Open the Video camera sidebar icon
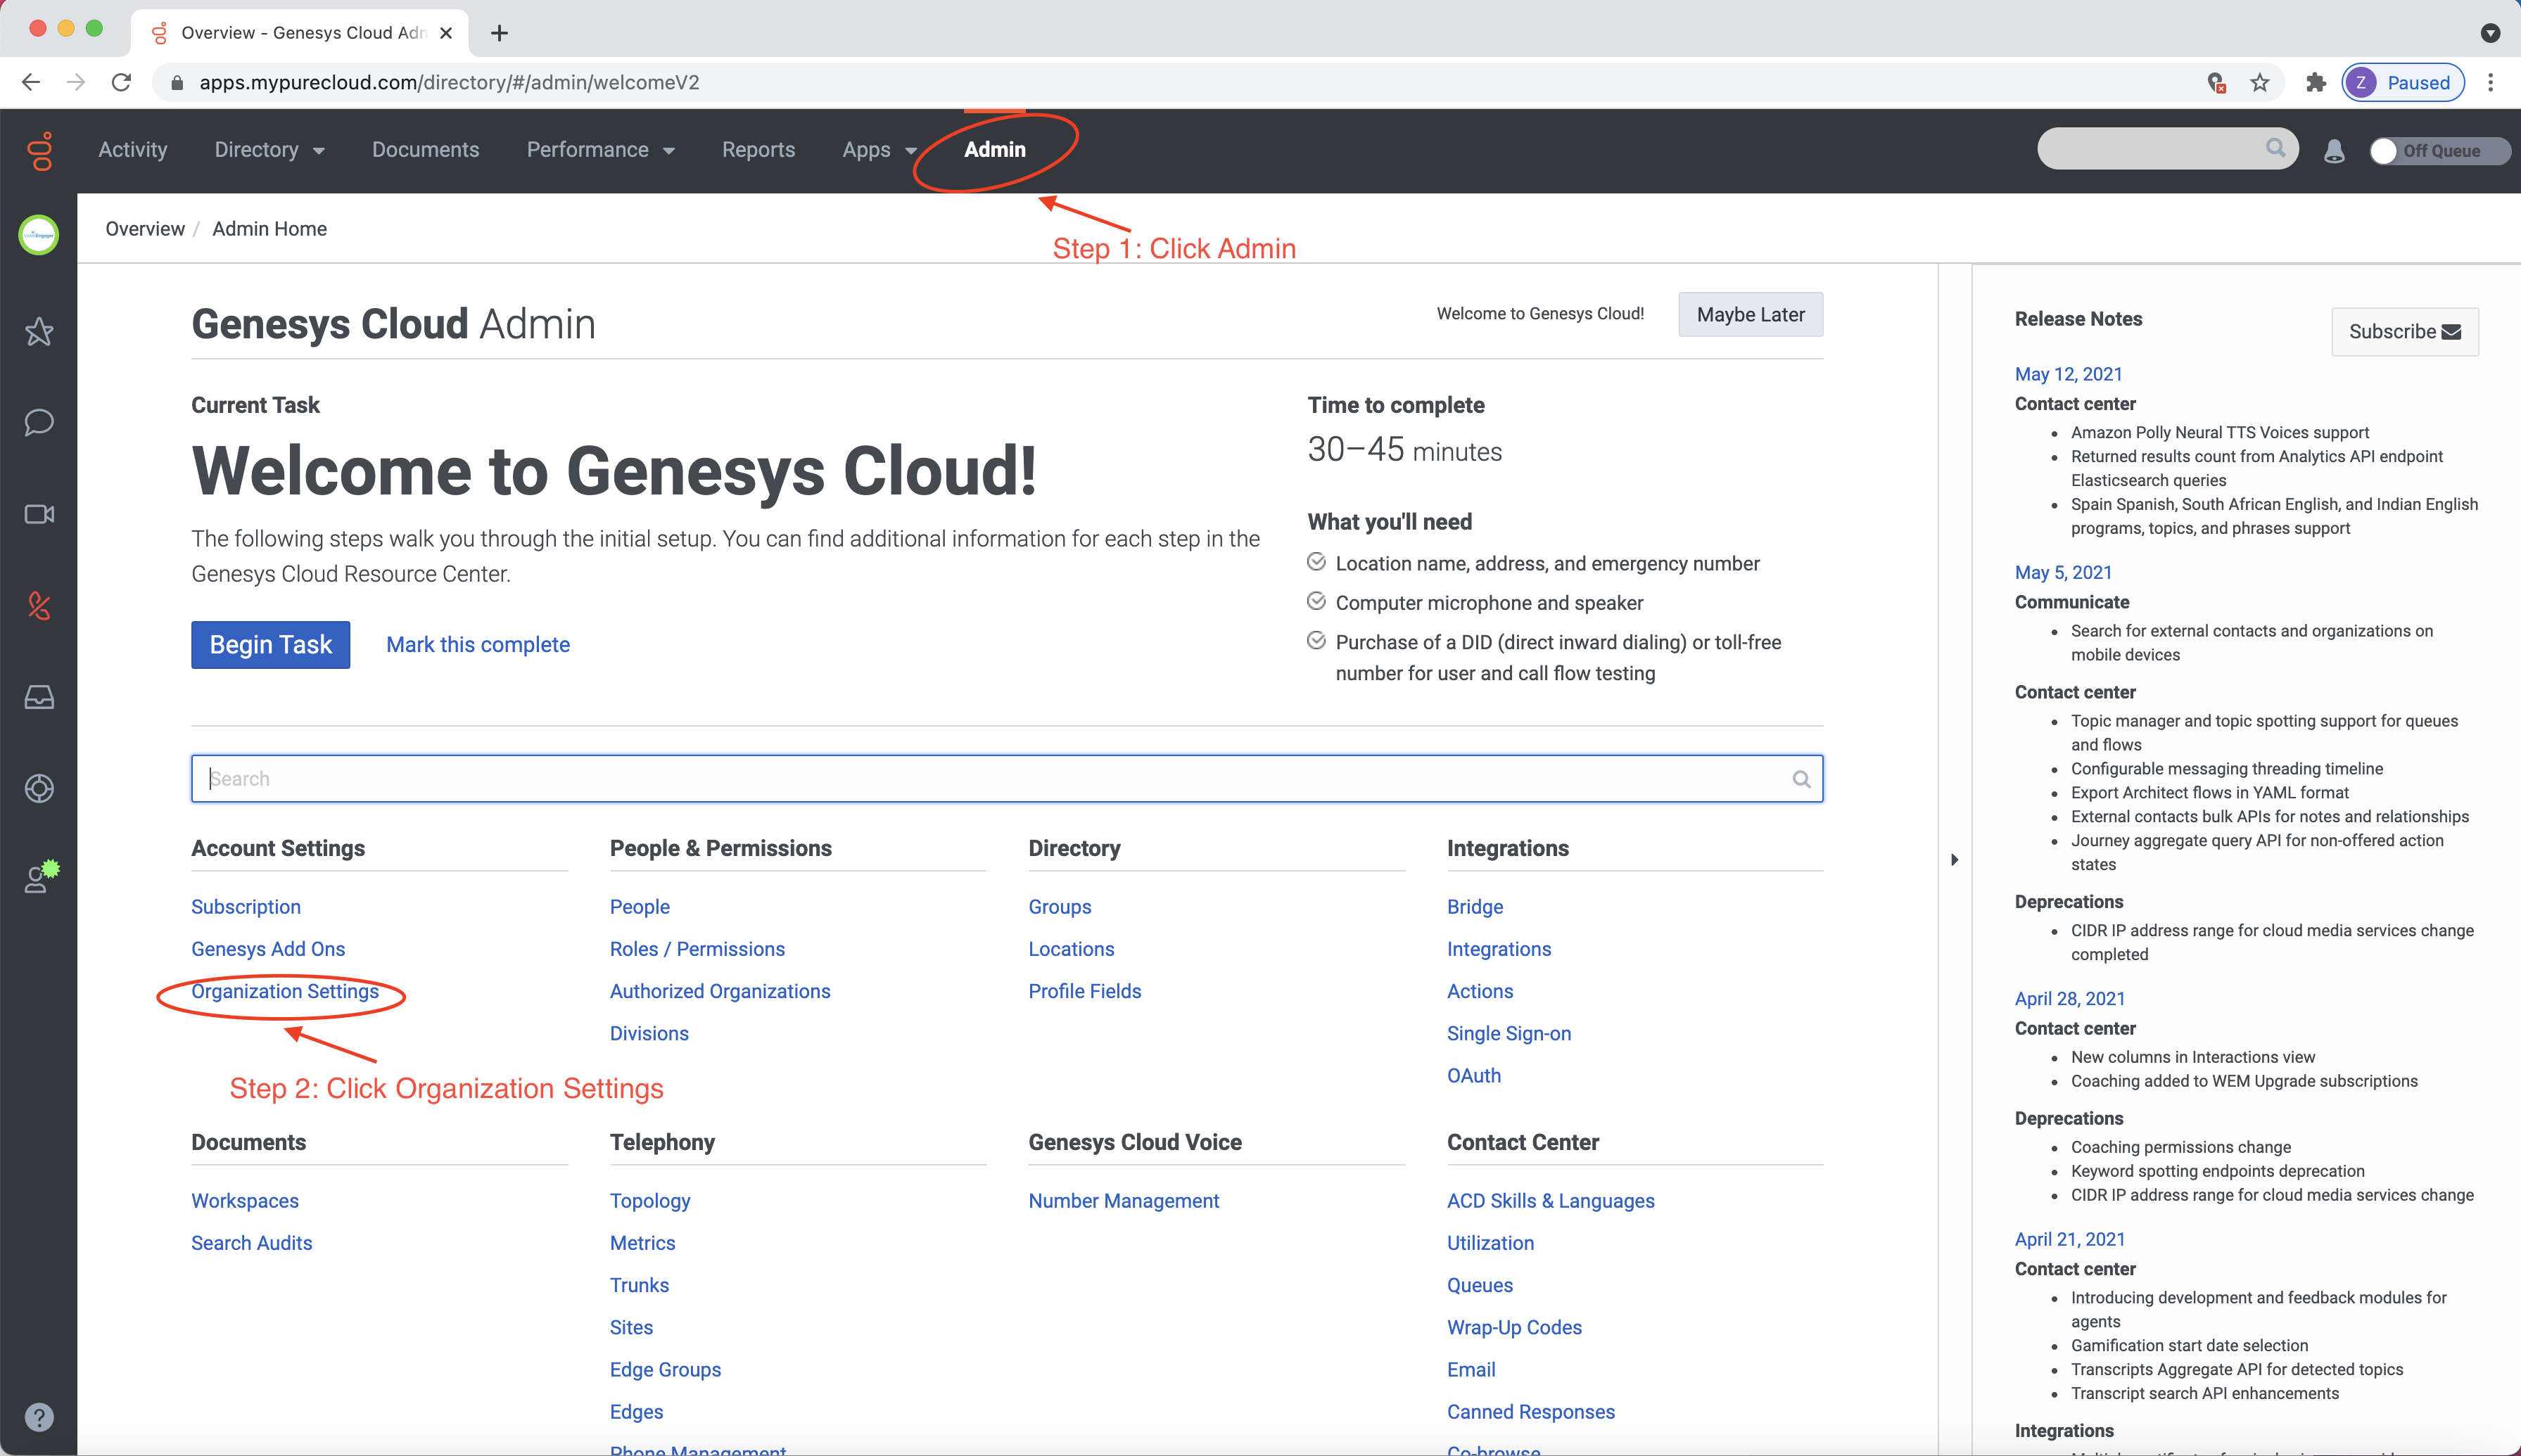The height and width of the screenshot is (1456, 2521). pyautogui.click(x=39, y=514)
